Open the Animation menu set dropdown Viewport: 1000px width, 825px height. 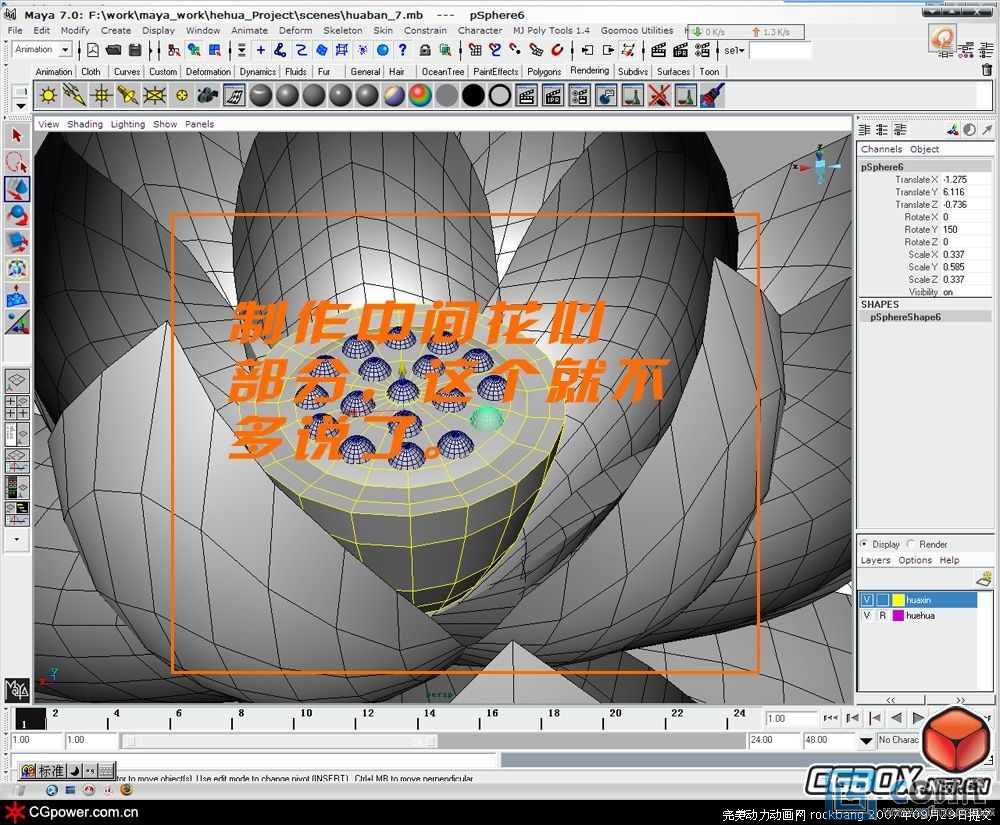65,50
